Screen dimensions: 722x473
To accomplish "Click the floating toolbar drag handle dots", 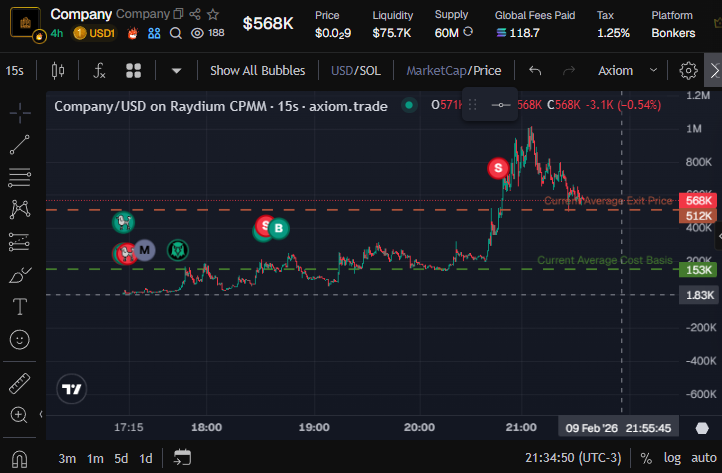I will tap(472, 105).
